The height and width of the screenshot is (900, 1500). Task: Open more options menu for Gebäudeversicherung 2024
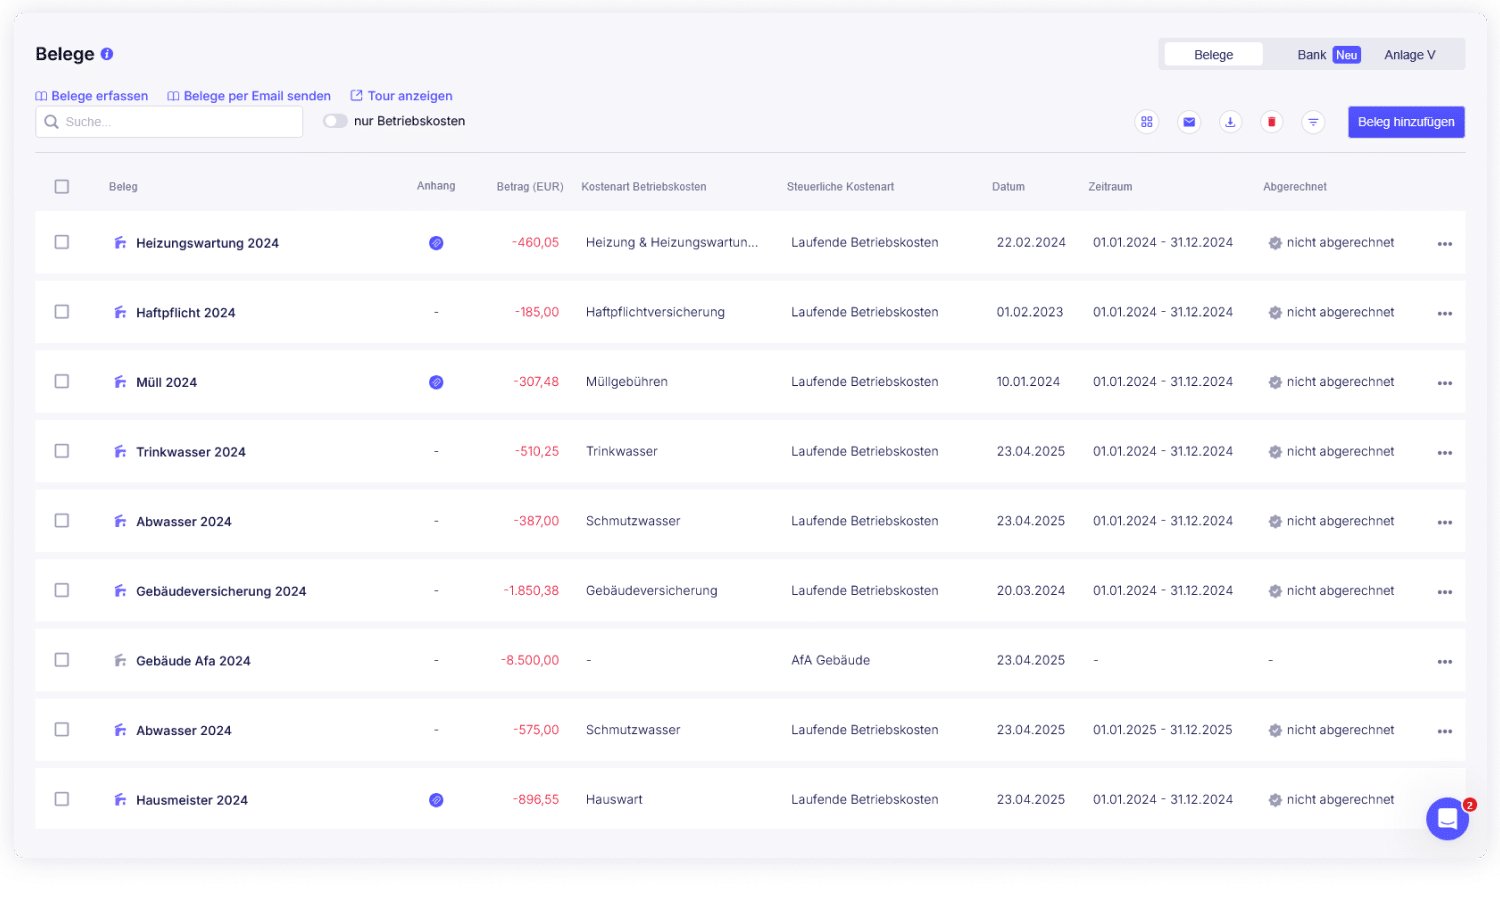(x=1445, y=592)
